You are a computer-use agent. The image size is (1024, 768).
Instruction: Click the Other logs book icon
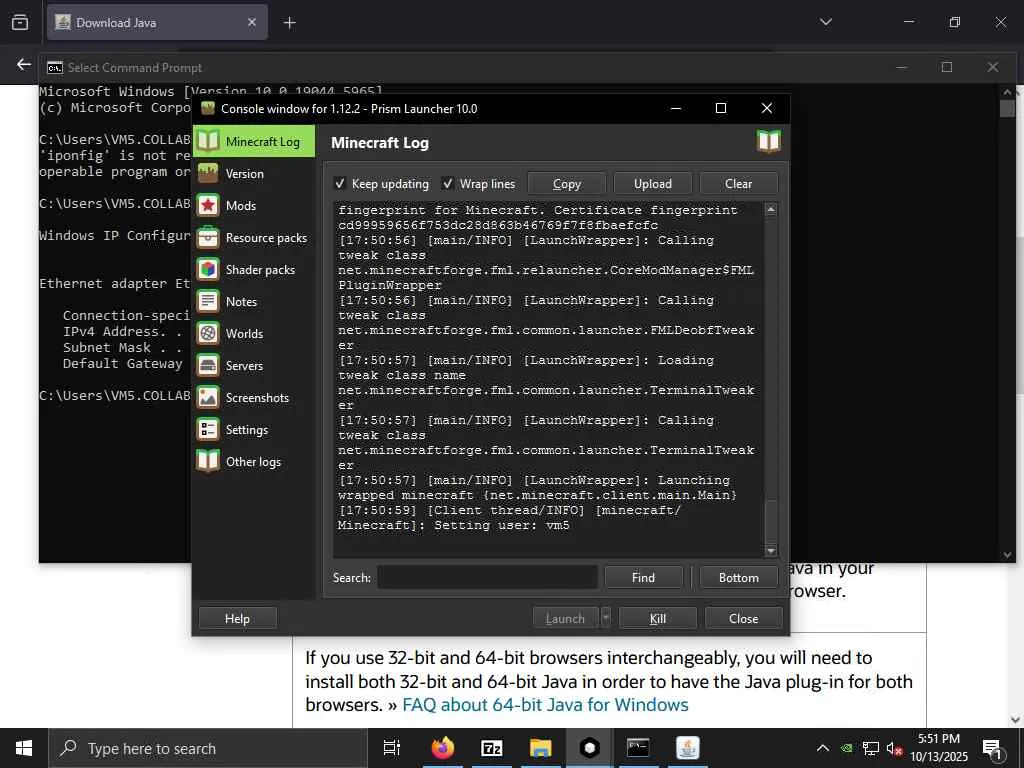[x=208, y=461]
